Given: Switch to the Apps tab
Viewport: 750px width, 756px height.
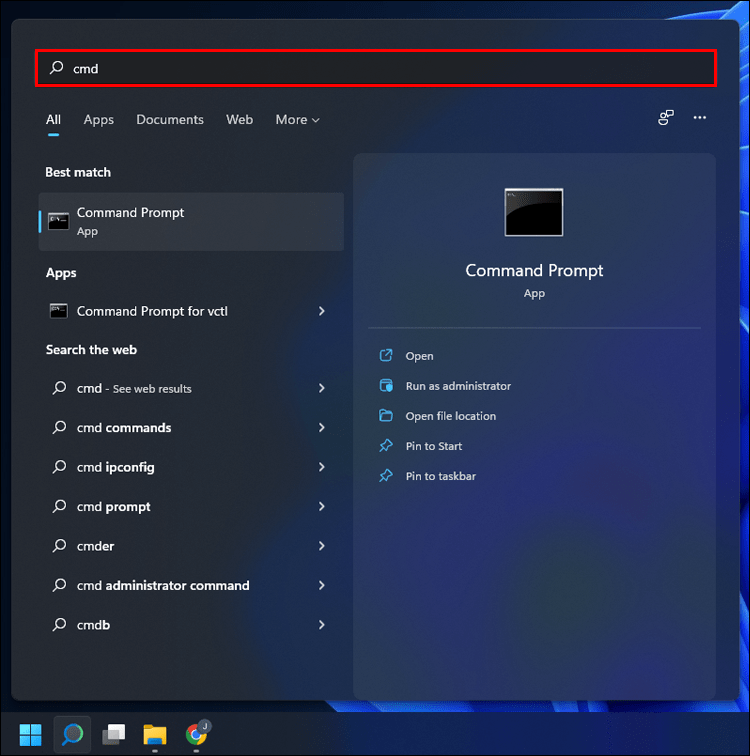Looking at the screenshot, I should coord(98,120).
